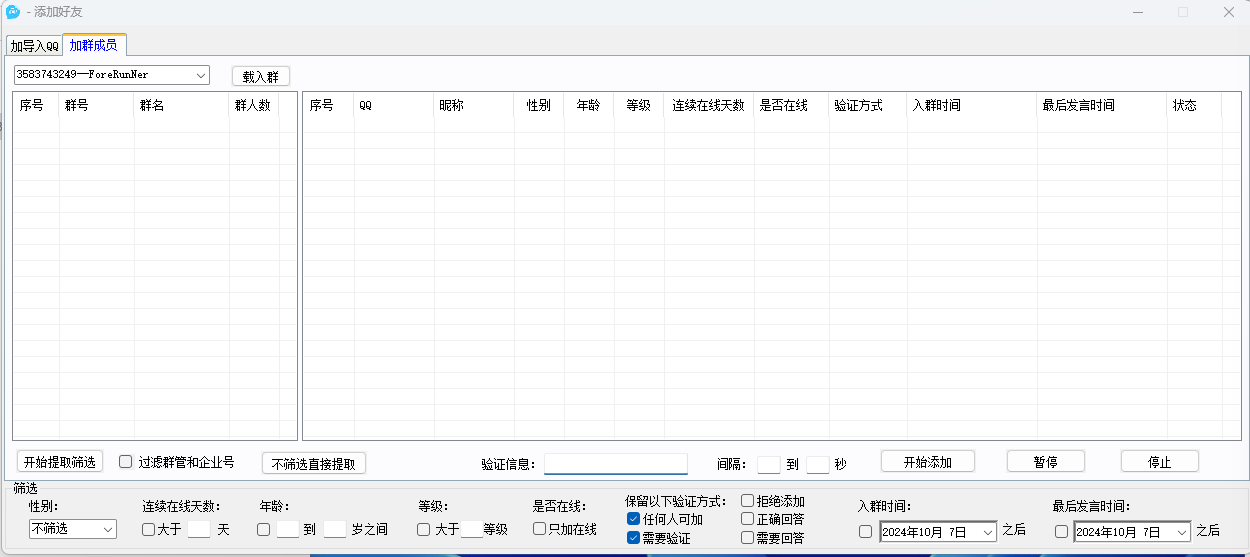Click the 载入群 button
The image size is (1250, 557).
tap(260, 76)
